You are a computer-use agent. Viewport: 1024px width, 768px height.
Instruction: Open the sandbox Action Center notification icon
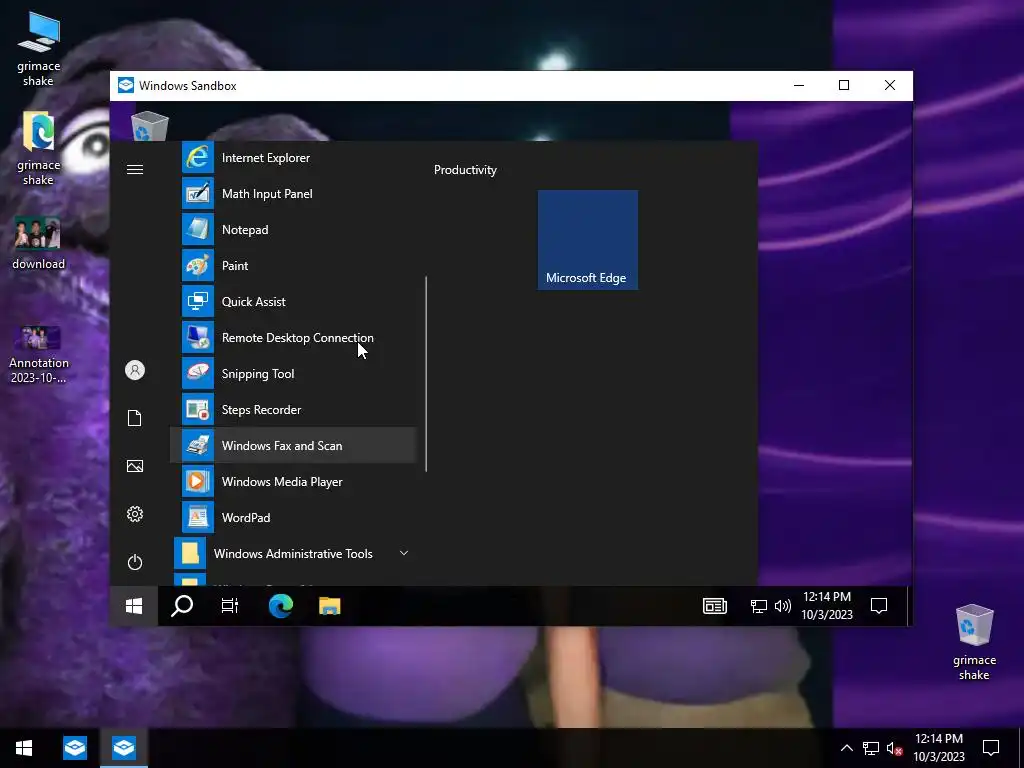point(879,606)
